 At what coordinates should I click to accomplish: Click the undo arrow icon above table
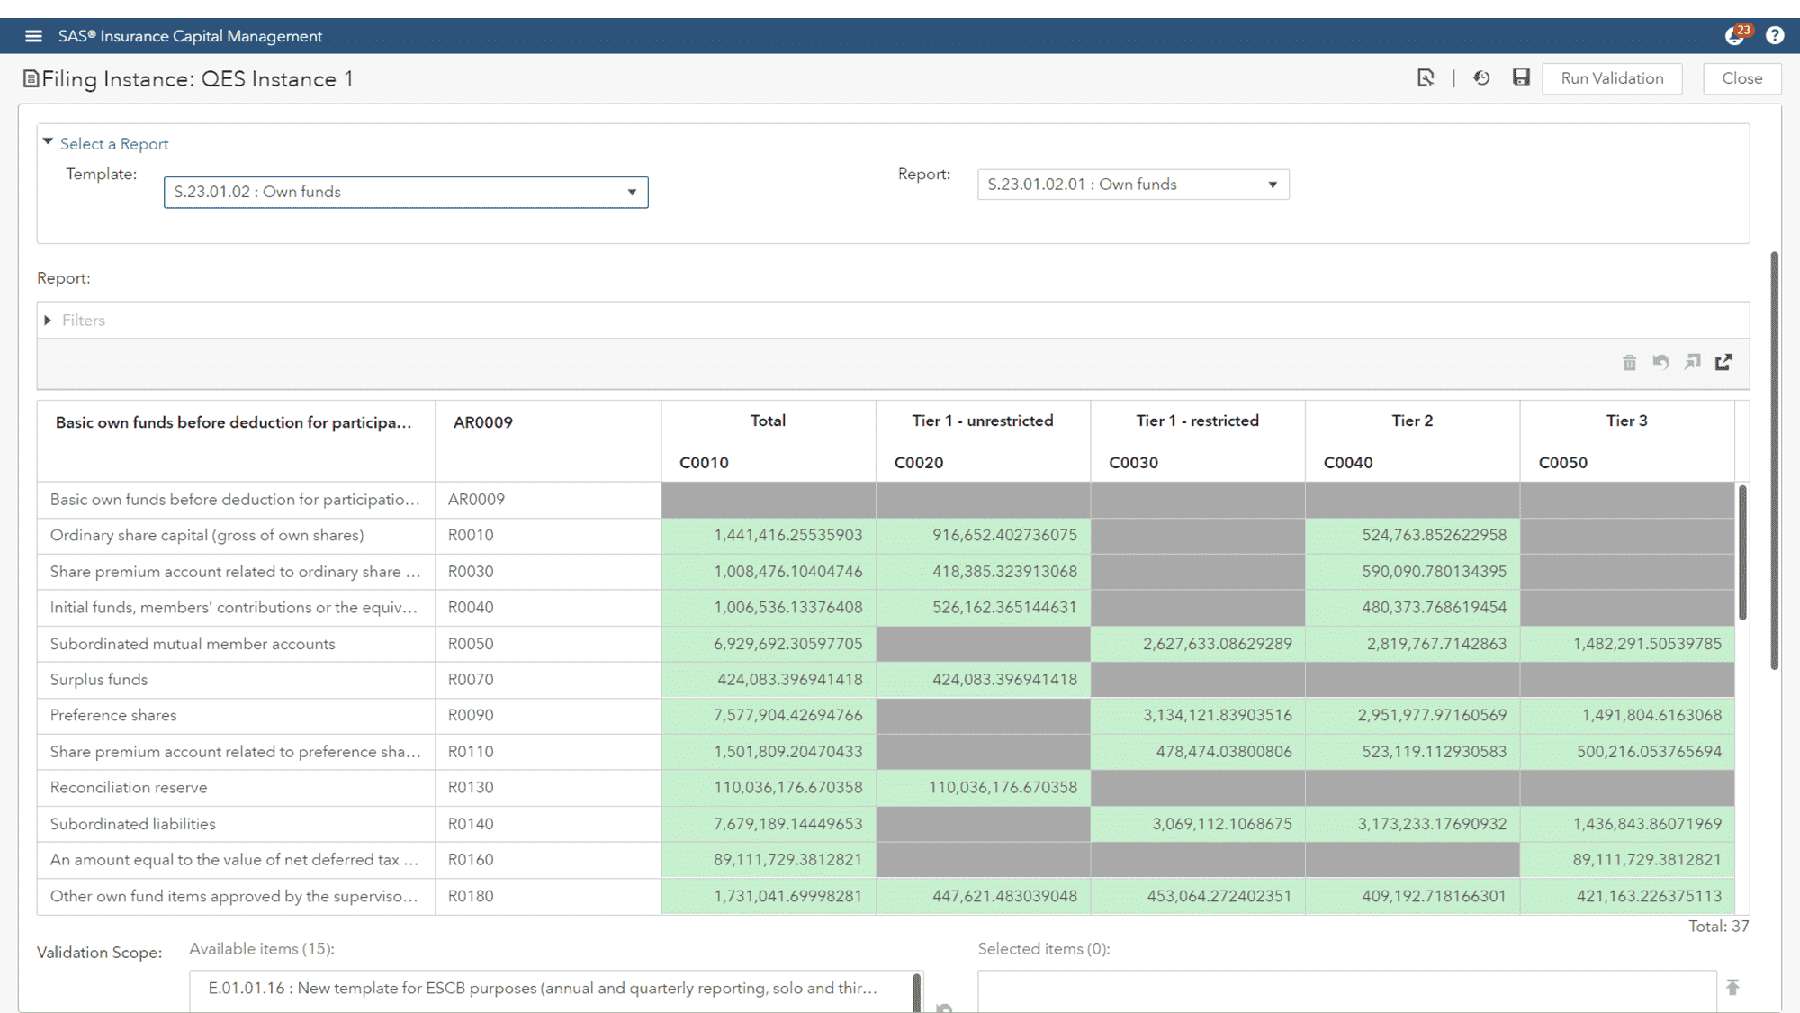click(1661, 362)
